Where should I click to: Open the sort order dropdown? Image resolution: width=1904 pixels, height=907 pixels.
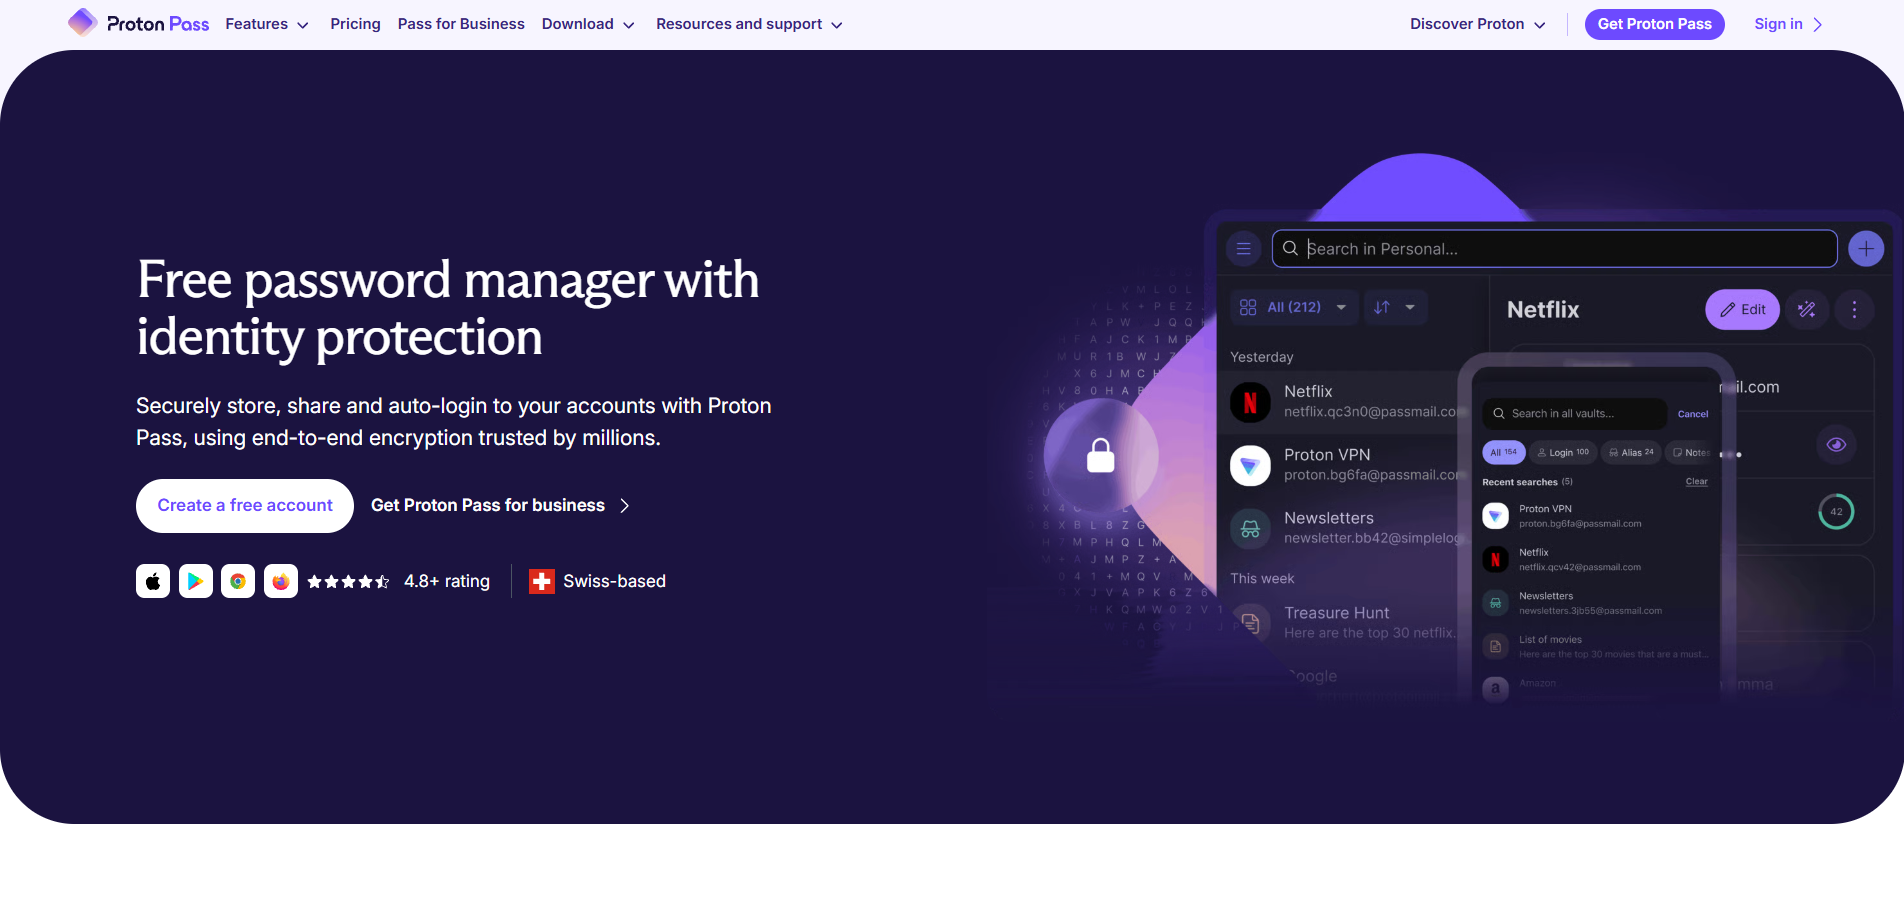click(x=1395, y=307)
